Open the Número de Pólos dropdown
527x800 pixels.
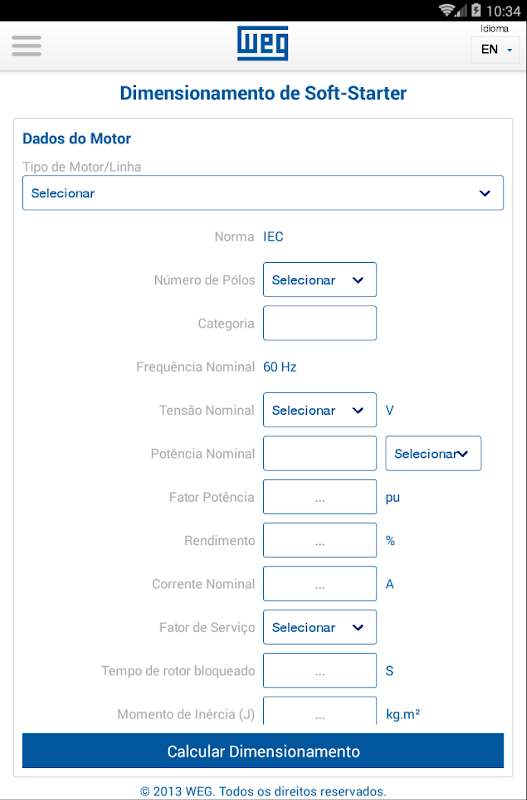320,280
